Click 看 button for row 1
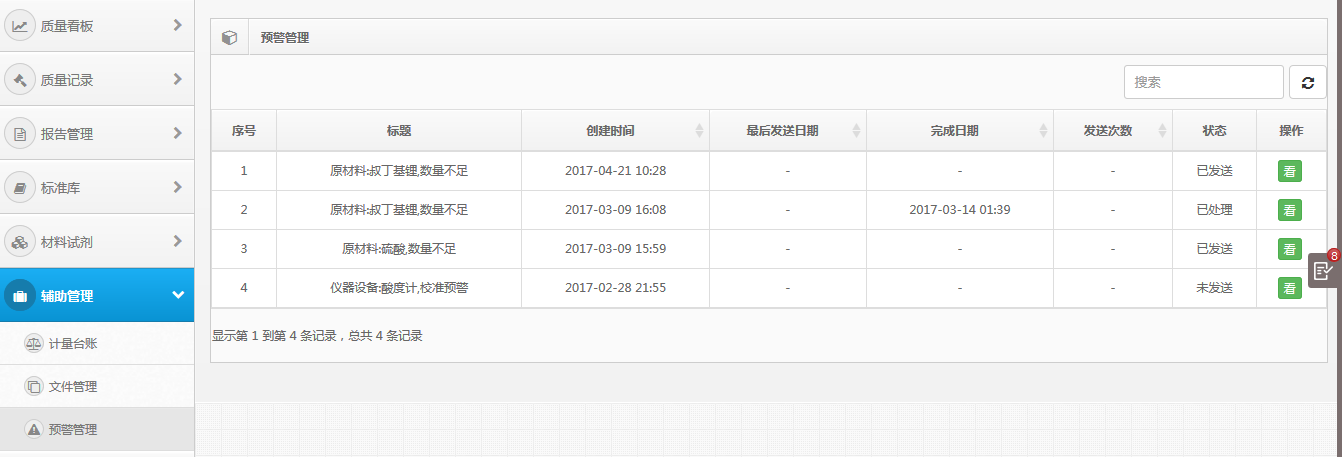This screenshot has width=1342, height=457. tap(1289, 171)
